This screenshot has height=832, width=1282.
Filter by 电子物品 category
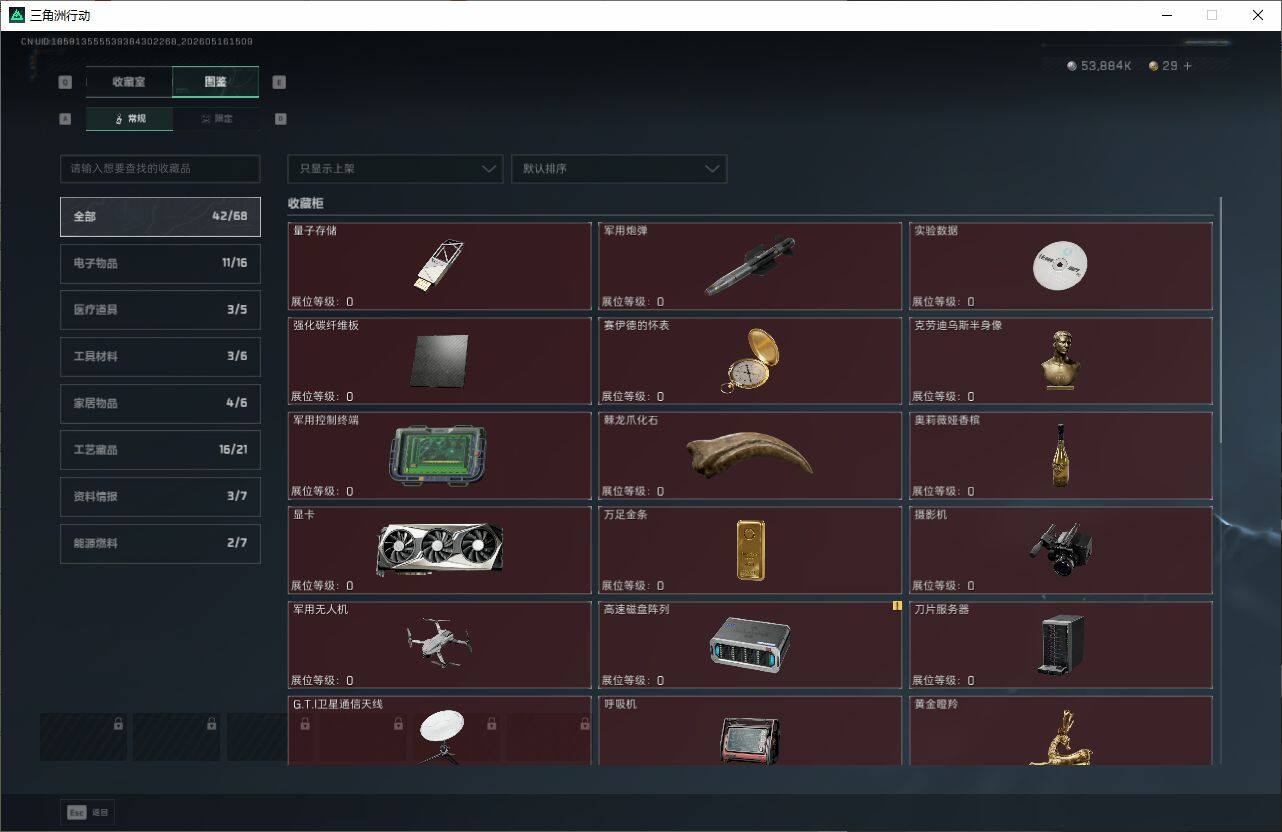[x=160, y=263]
